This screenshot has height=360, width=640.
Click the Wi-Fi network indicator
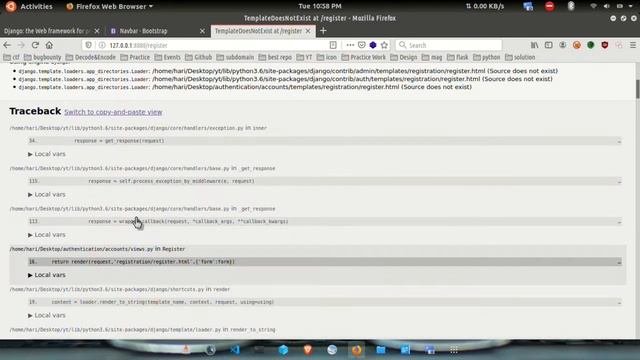[x=593, y=6]
